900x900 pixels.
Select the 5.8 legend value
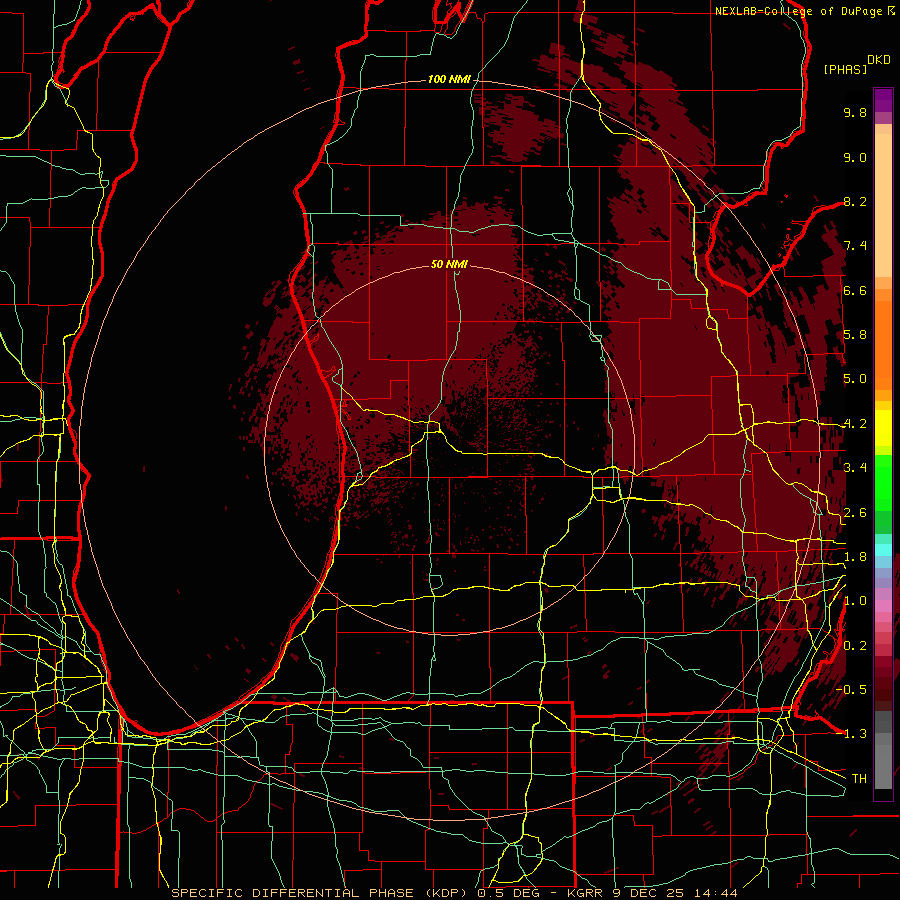[x=855, y=335]
